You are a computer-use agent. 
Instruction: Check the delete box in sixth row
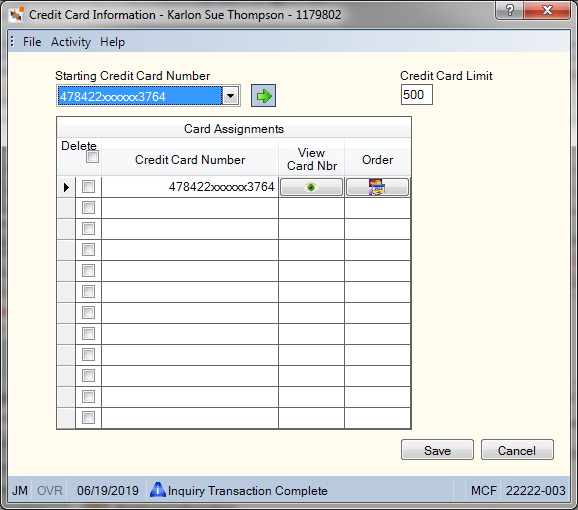point(88,291)
